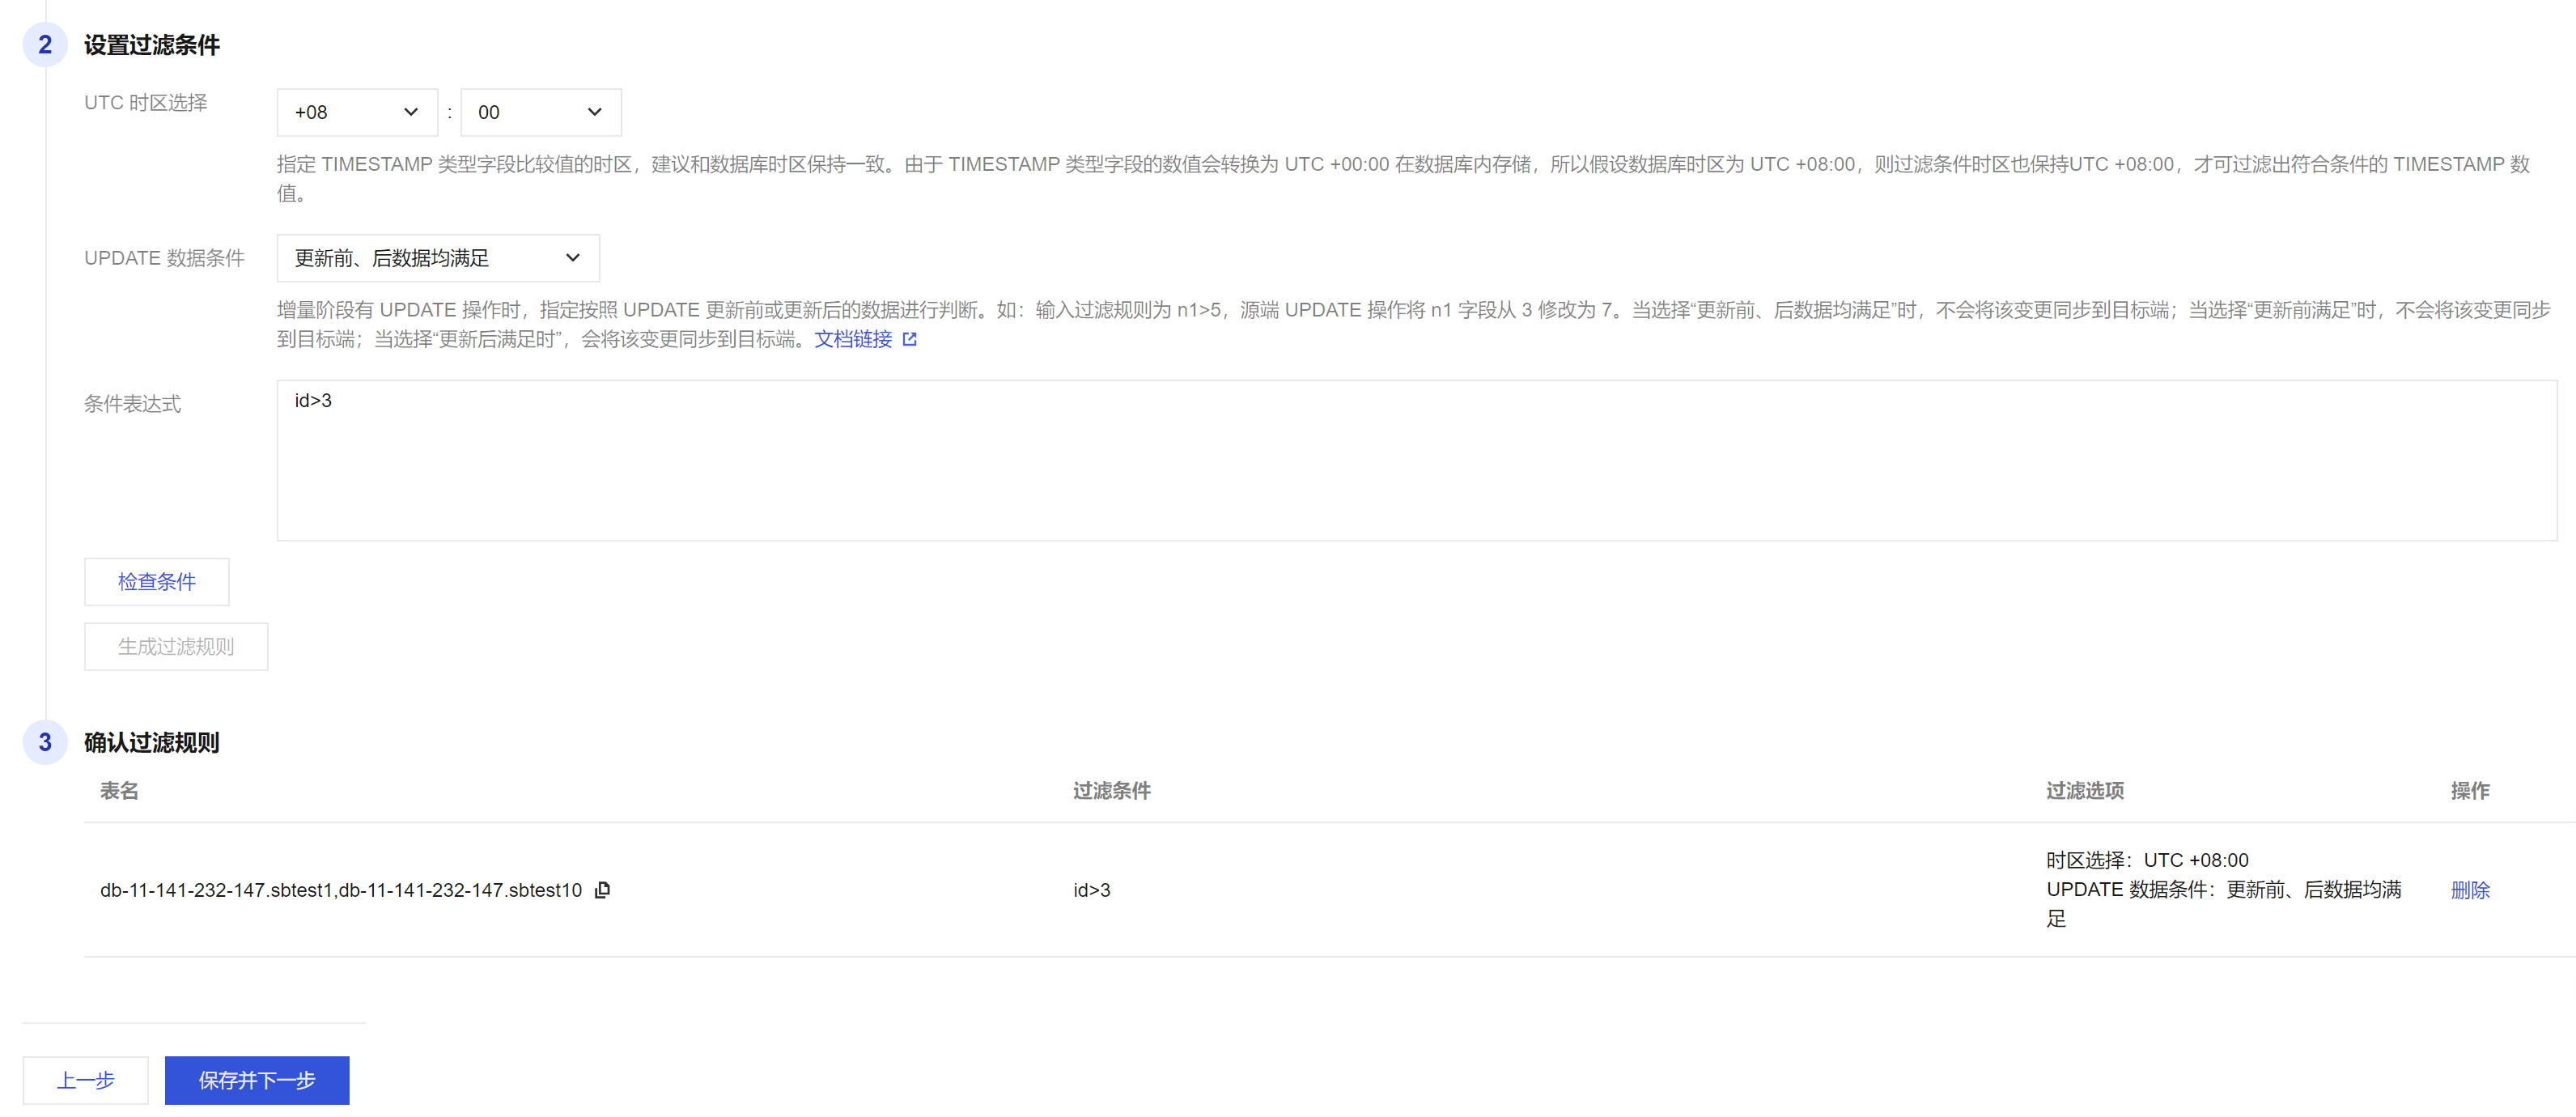Click the 过滤条件 column header
The image size is (2576, 1117).
point(1111,791)
